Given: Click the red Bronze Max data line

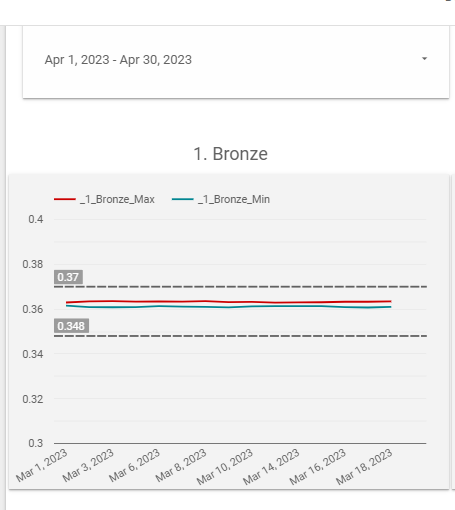Looking at the screenshot, I should pos(229,302).
